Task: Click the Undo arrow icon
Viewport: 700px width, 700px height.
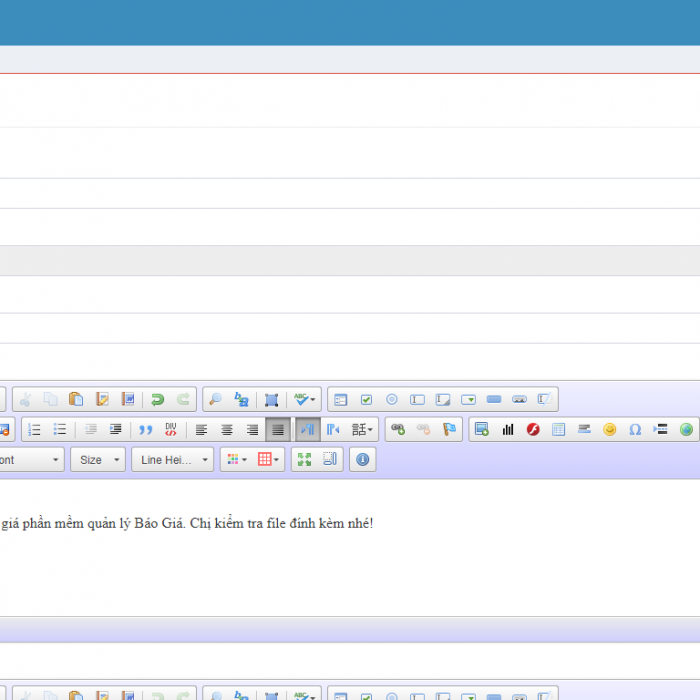Action: click(x=157, y=400)
